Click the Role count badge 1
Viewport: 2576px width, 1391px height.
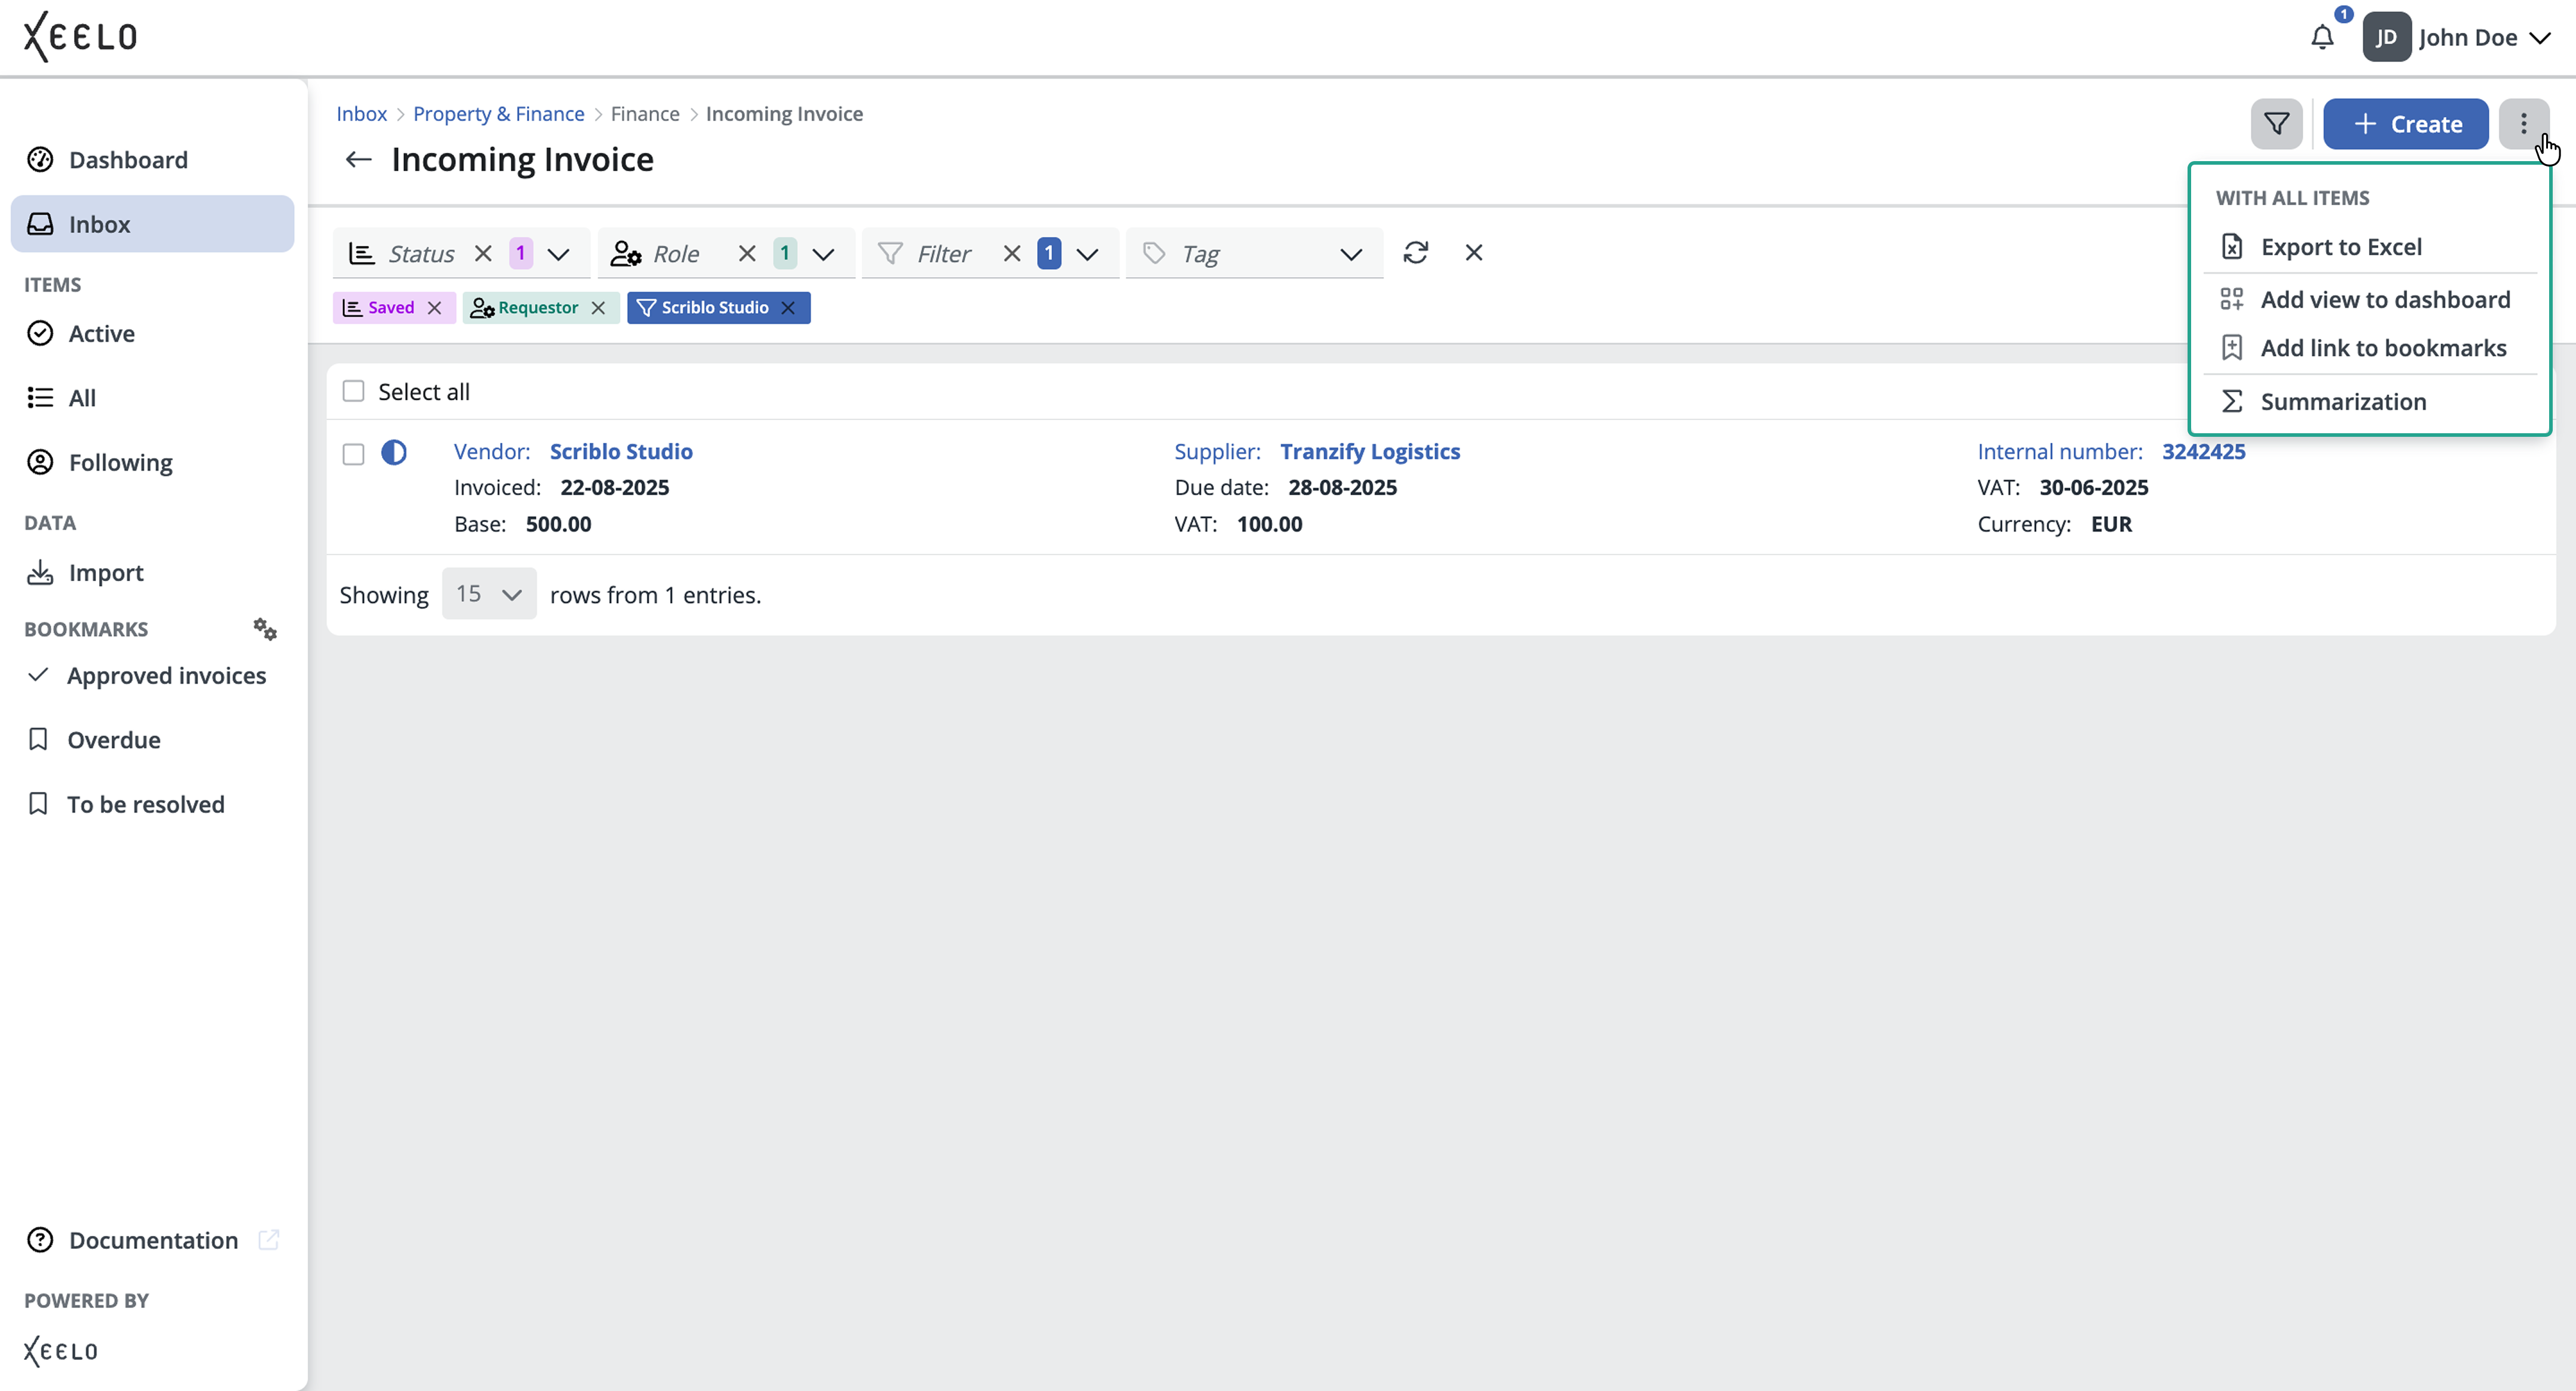(x=785, y=253)
